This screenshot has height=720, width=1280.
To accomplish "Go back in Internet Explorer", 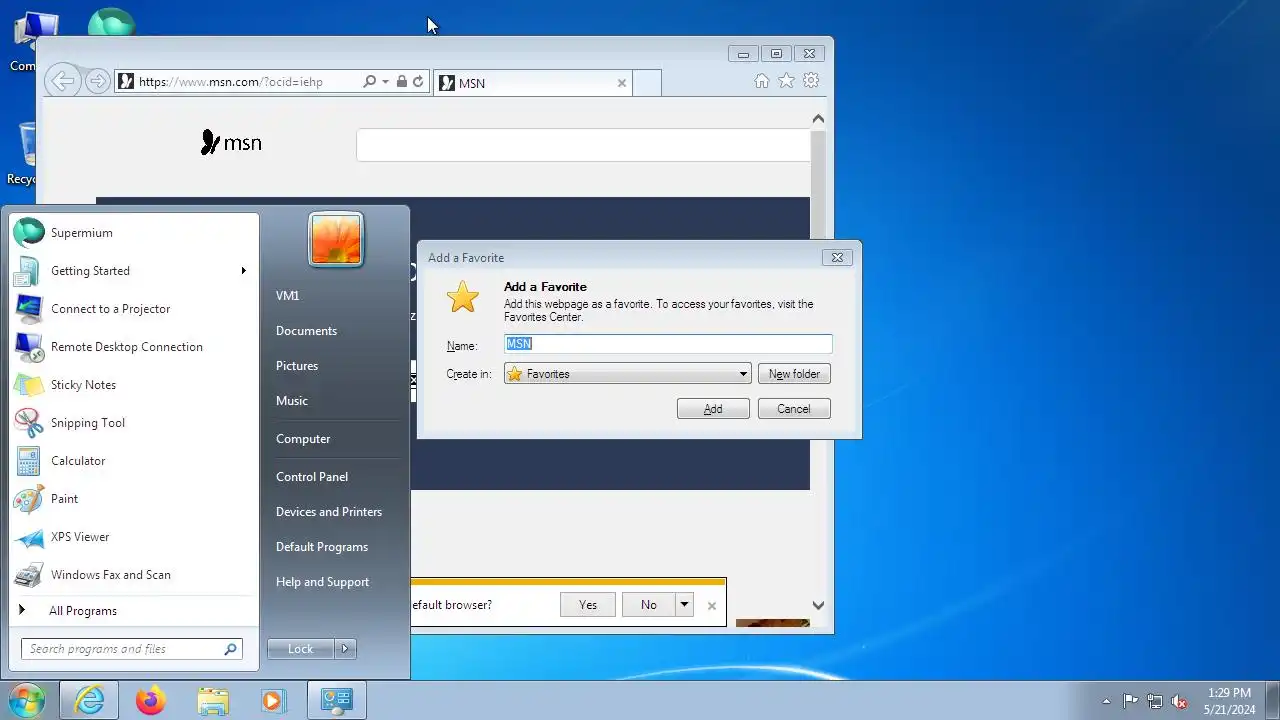I will pyautogui.click(x=63, y=82).
